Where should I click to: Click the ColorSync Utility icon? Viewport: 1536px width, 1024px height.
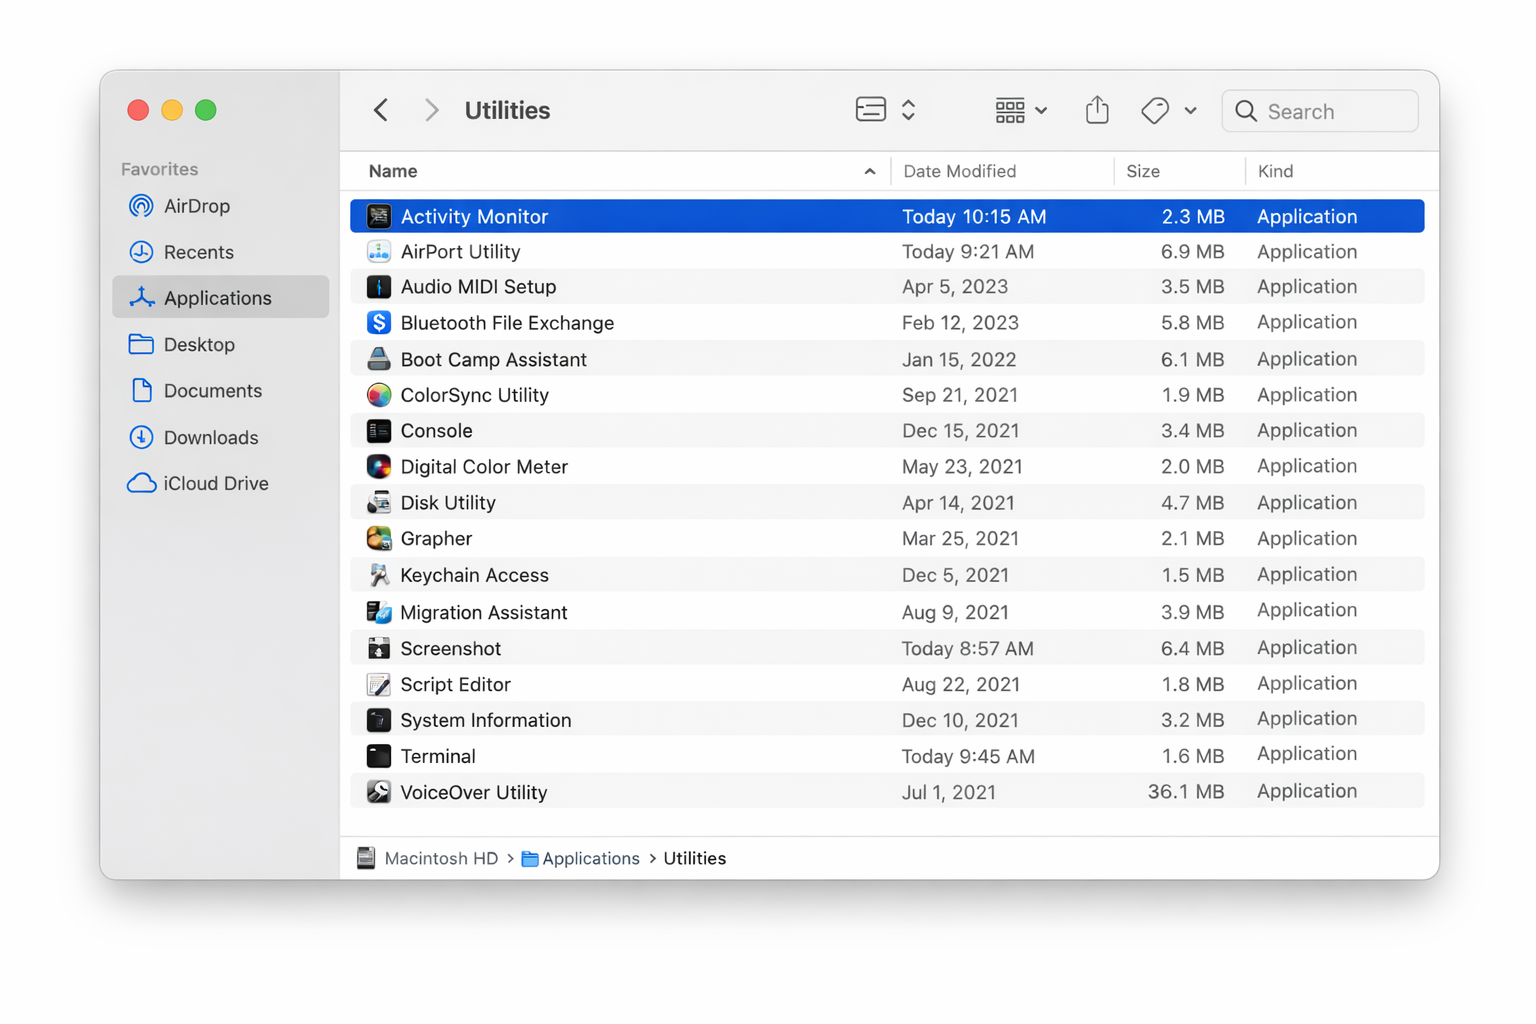click(x=378, y=395)
